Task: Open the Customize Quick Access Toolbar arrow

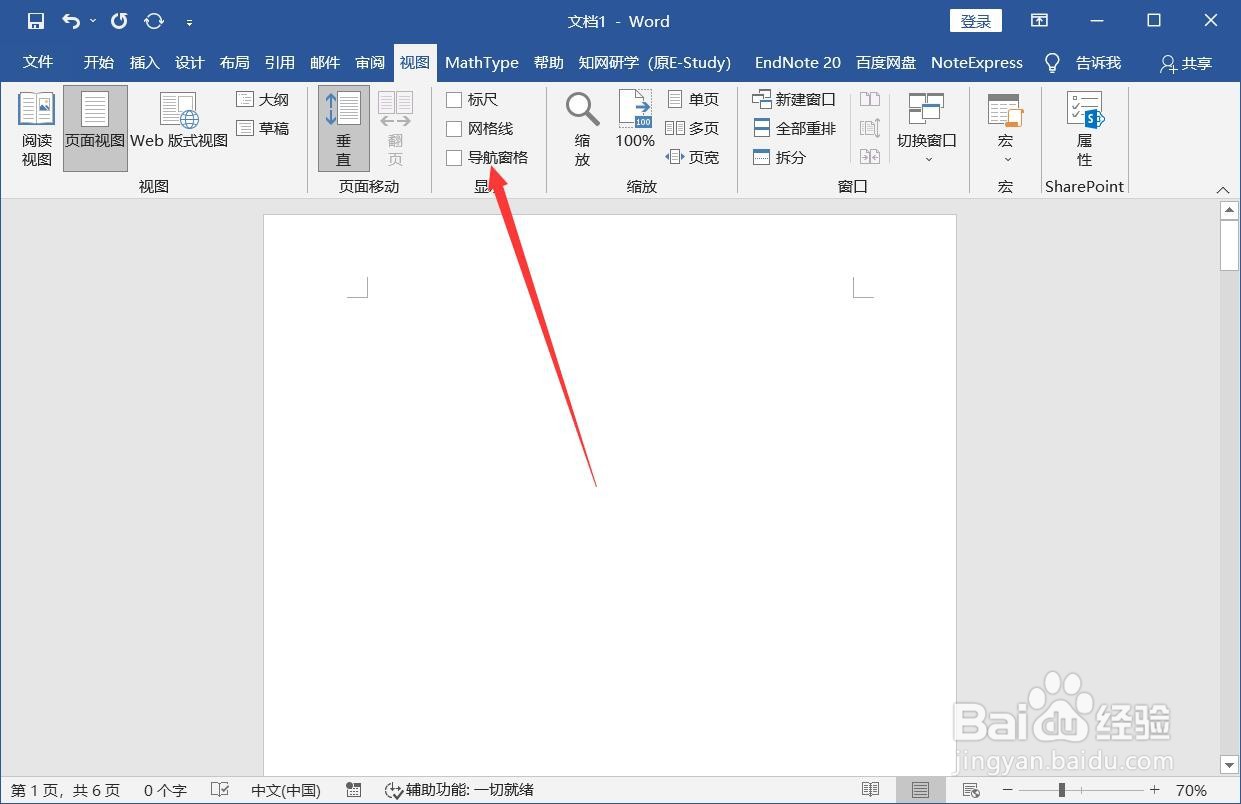Action: (x=190, y=22)
